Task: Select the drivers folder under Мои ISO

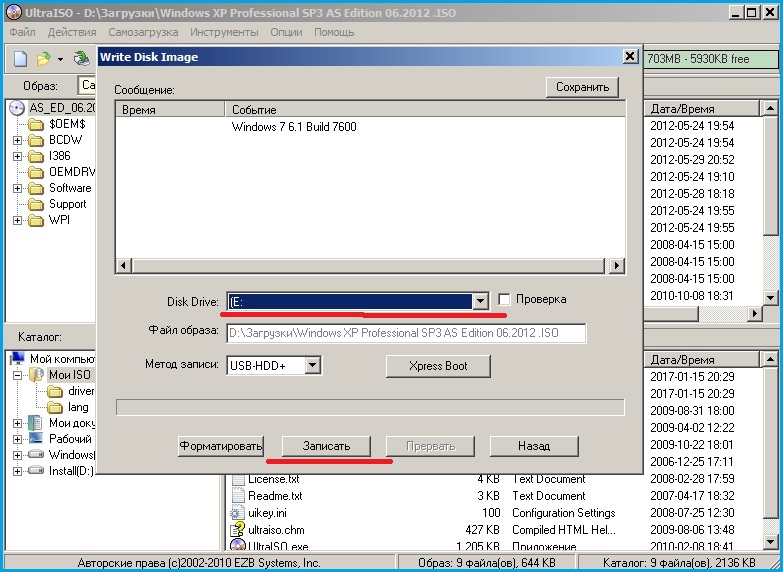Action: click(70, 391)
